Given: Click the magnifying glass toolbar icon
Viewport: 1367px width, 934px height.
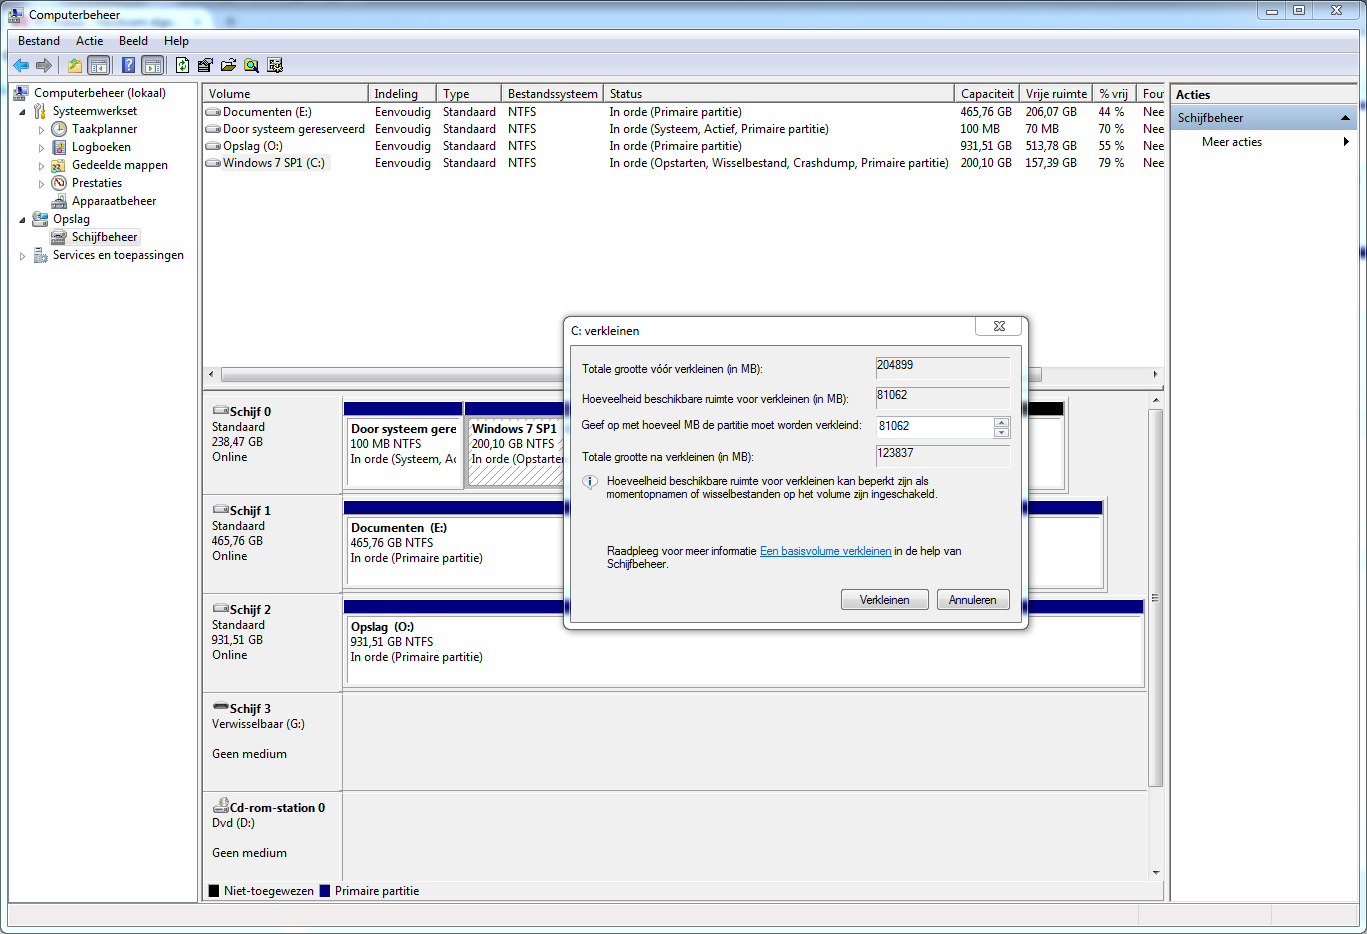Looking at the screenshot, I should (251, 65).
